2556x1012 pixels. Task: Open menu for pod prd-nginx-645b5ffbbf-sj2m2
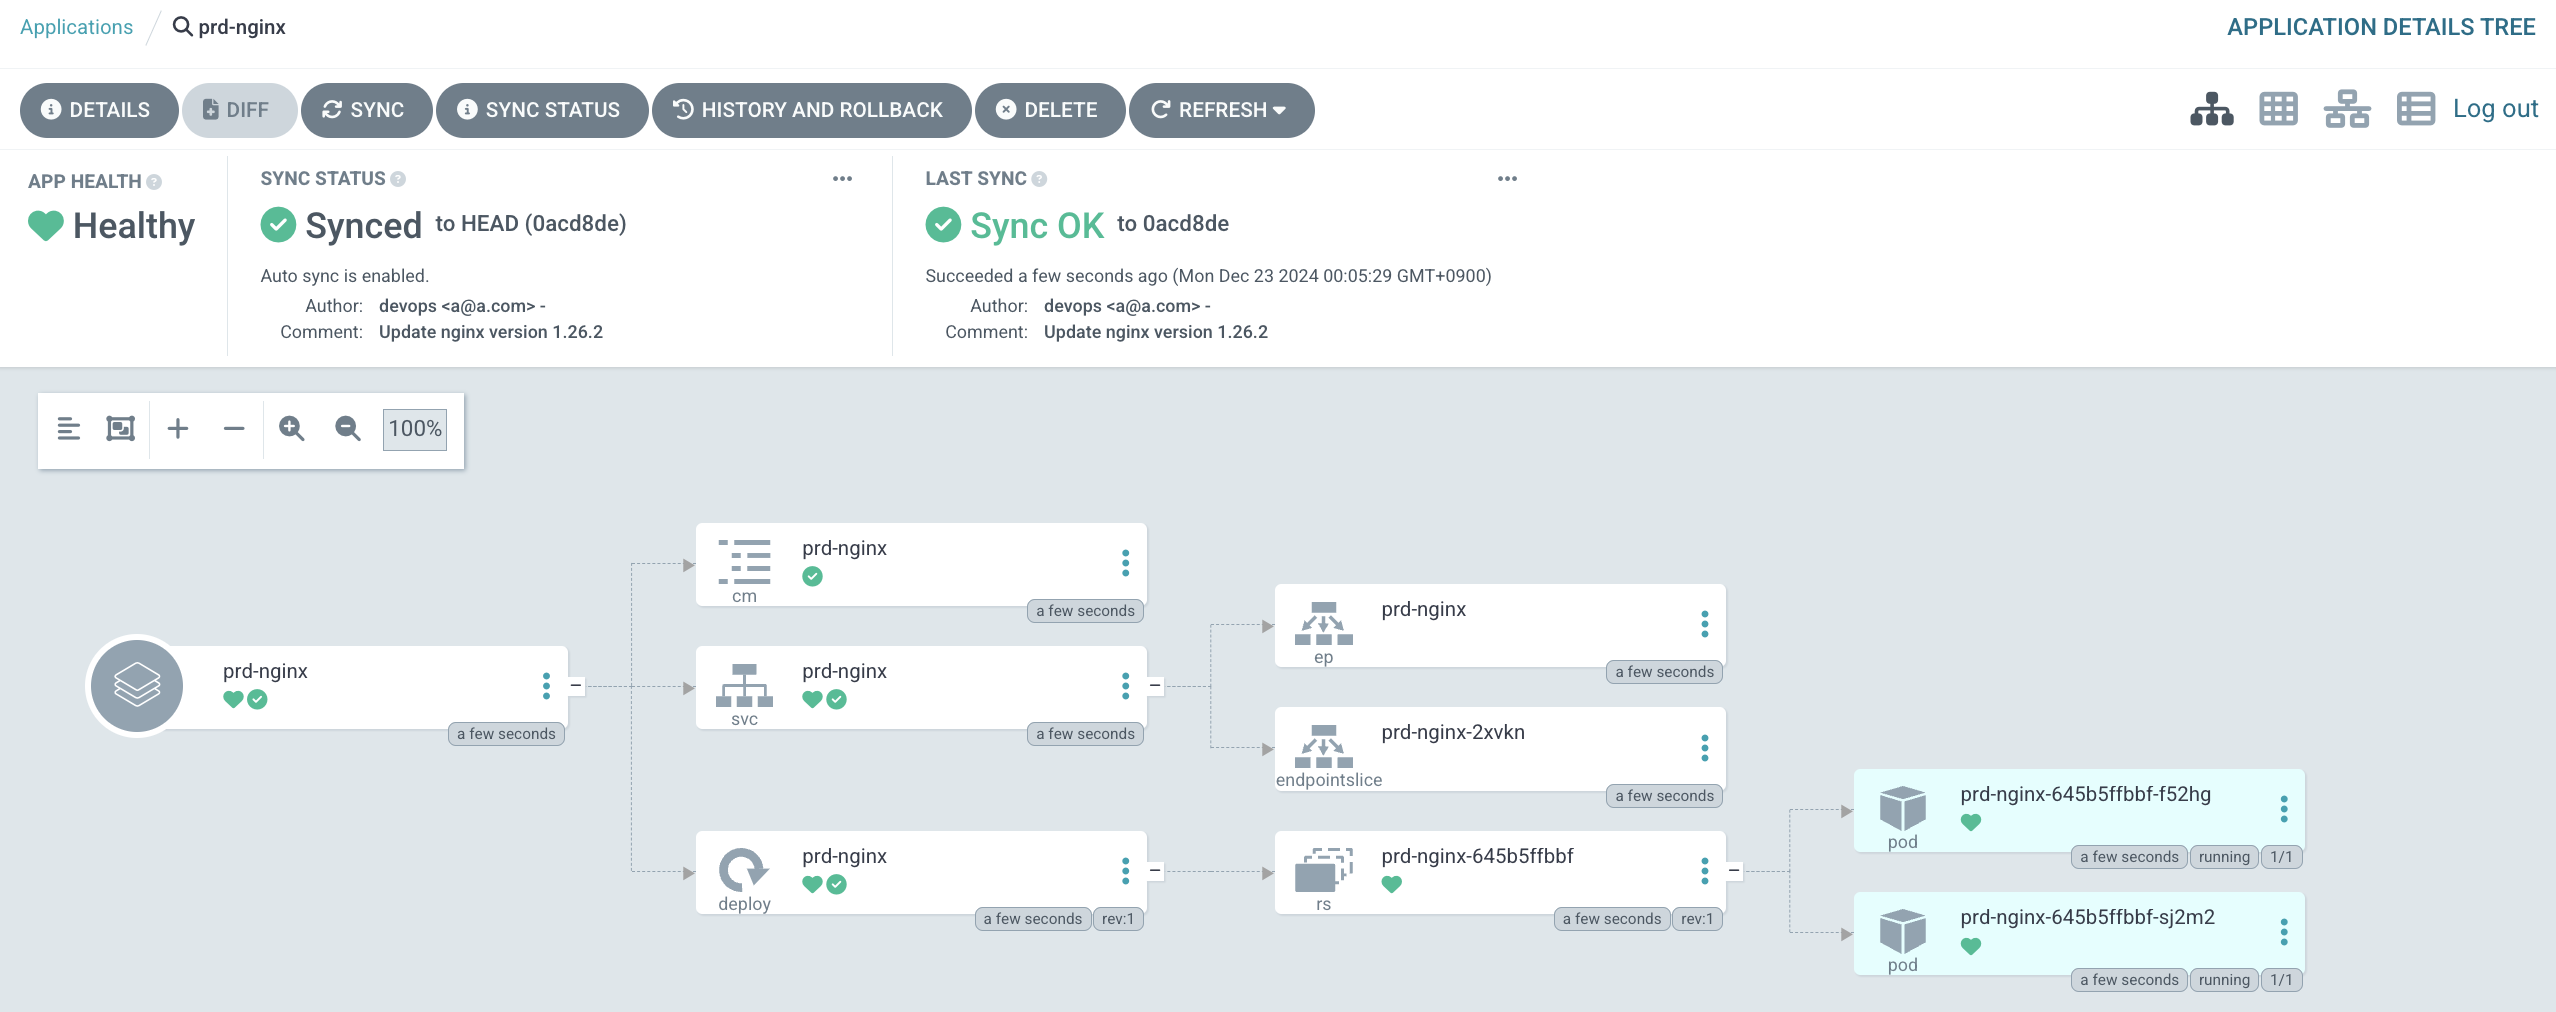(x=2283, y=932)
